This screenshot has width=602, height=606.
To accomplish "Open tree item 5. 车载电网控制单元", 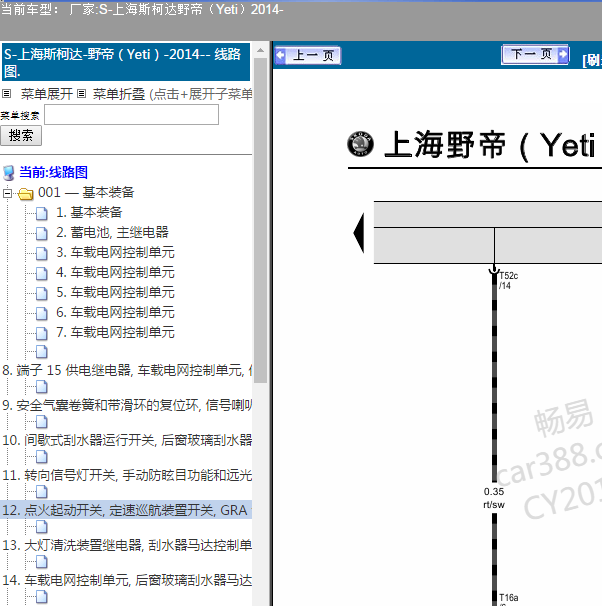I will point(115,293).
